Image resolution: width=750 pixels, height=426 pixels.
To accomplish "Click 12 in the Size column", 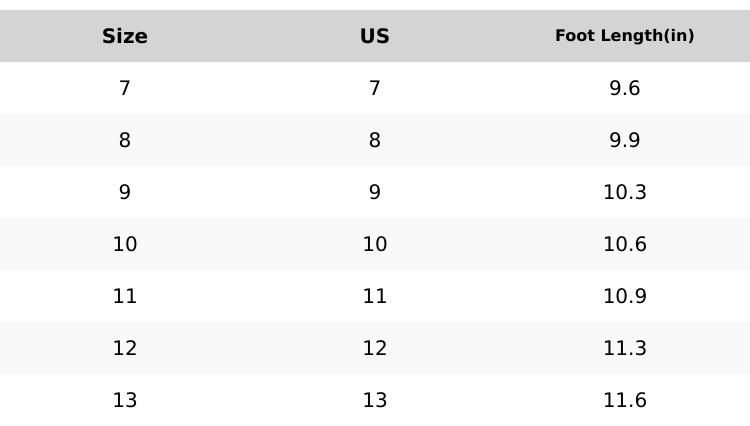I will (x=125, y=348).
